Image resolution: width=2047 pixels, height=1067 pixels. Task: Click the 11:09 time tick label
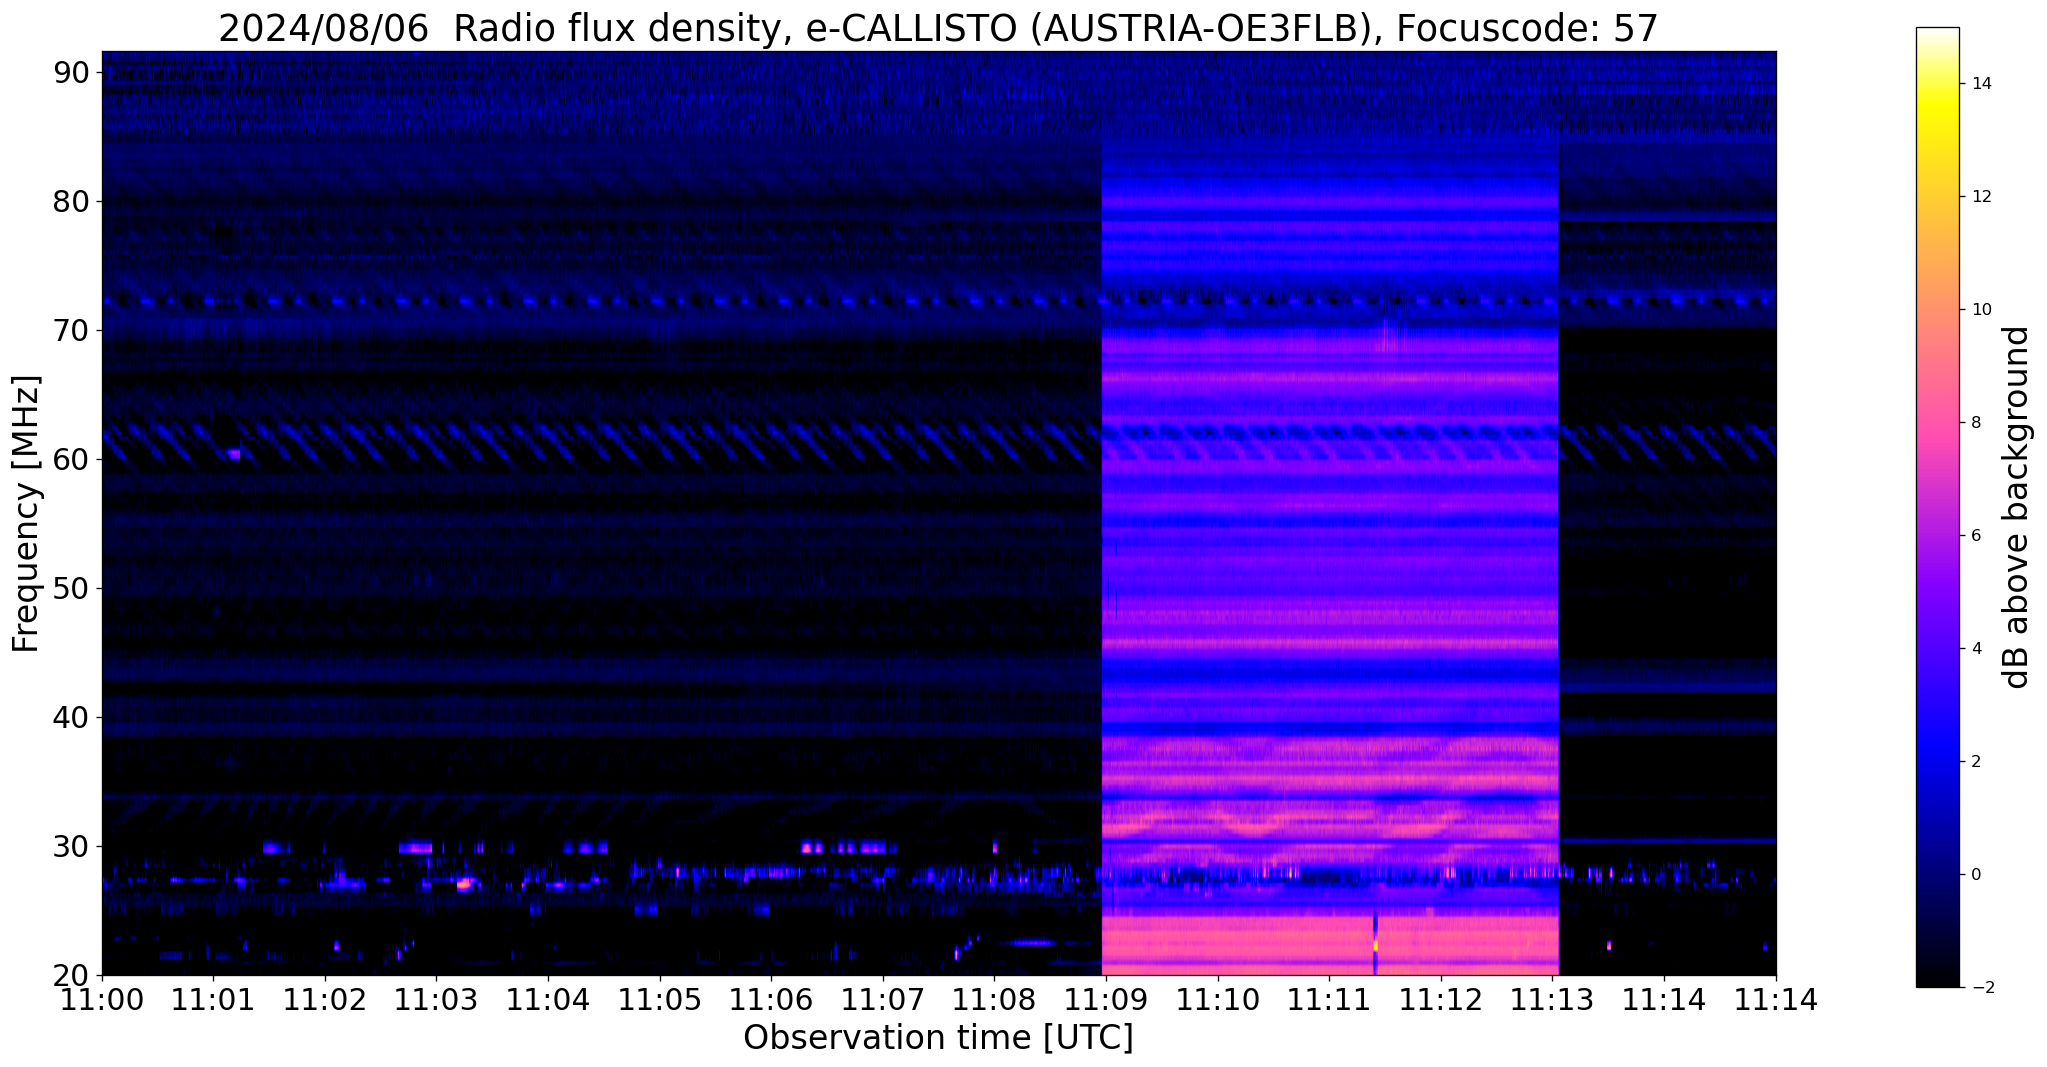pos(1105,1000)
